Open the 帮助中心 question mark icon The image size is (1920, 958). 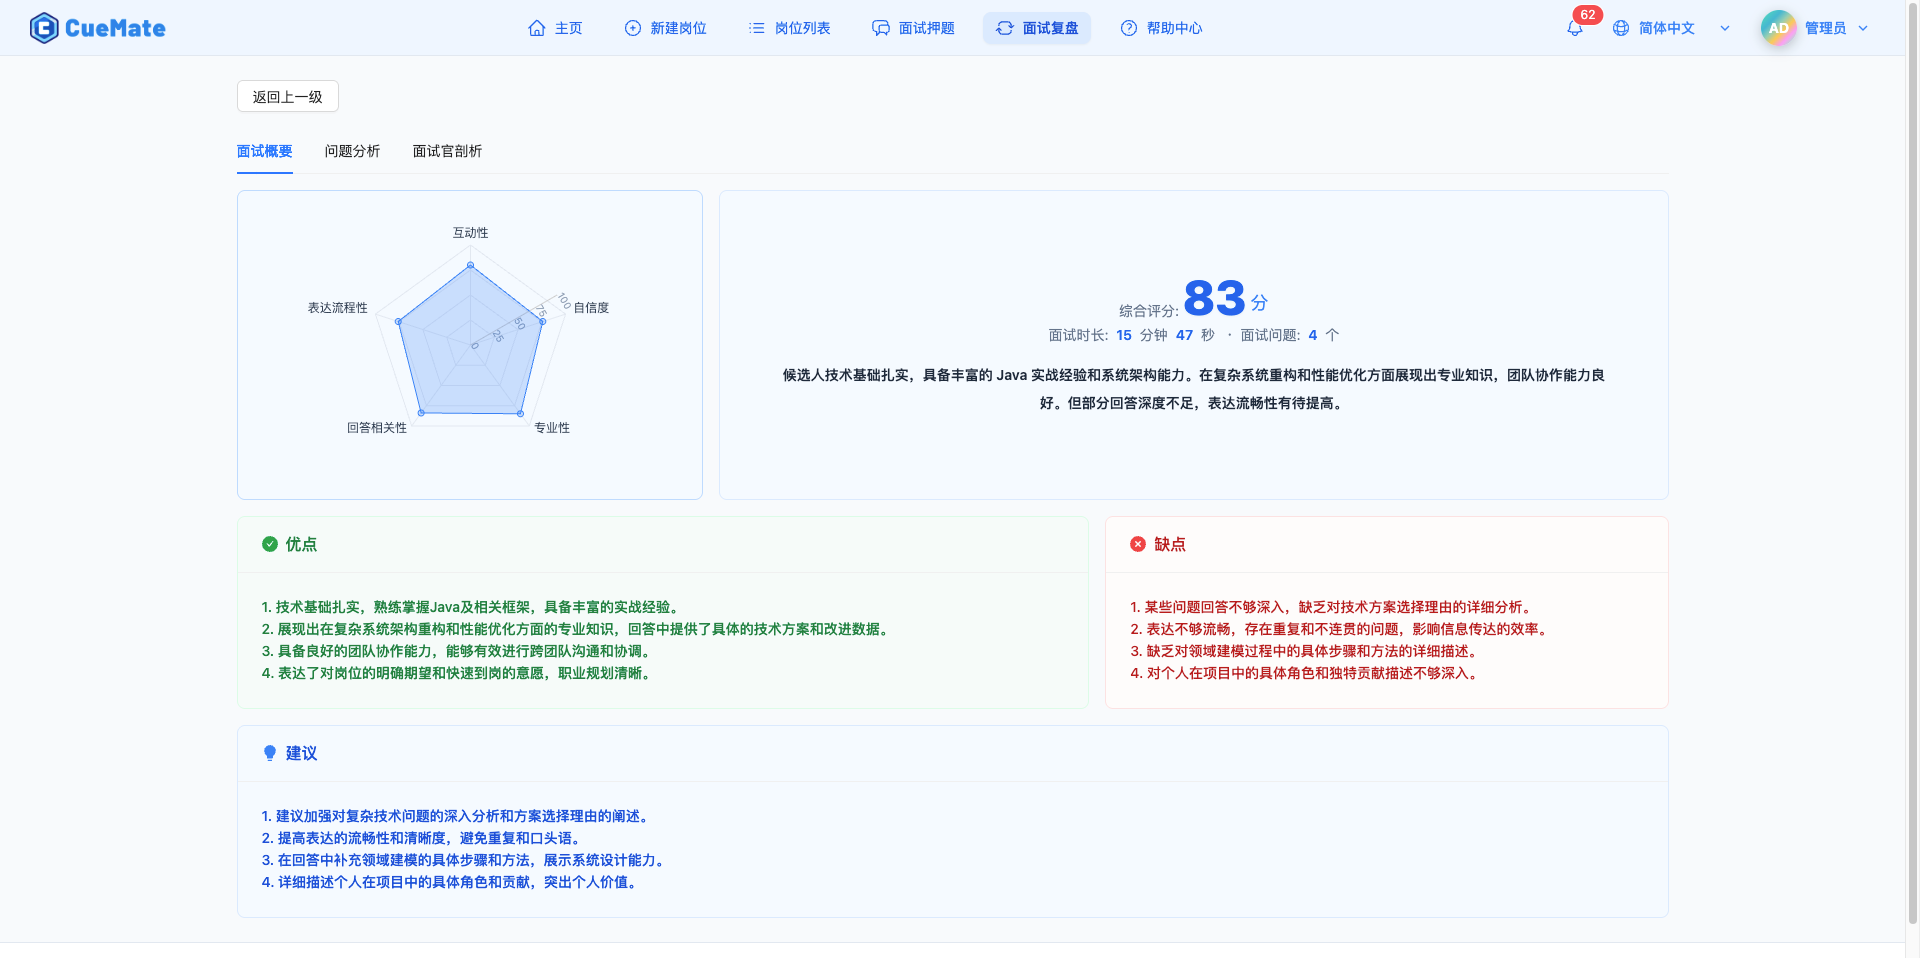1128,28
